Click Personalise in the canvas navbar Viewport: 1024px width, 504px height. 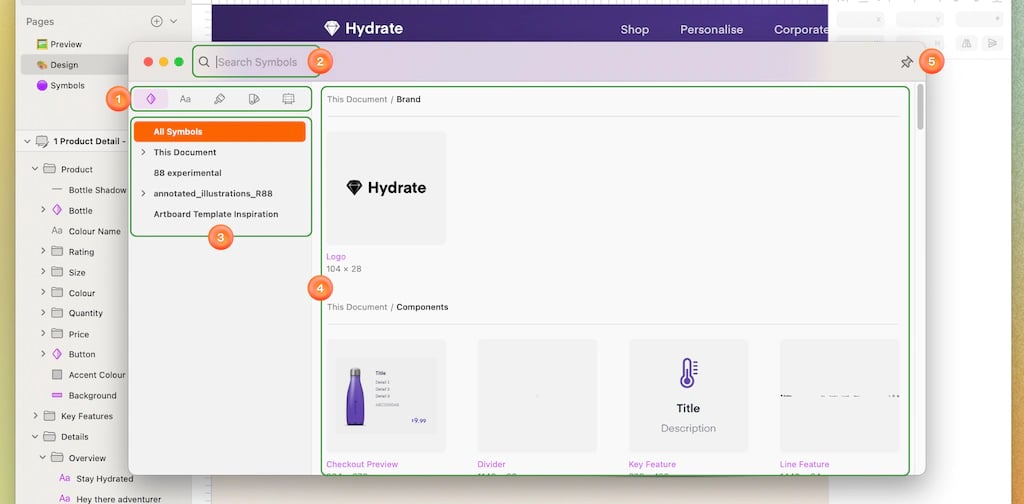pyautogui.click(x=712, y=29)
